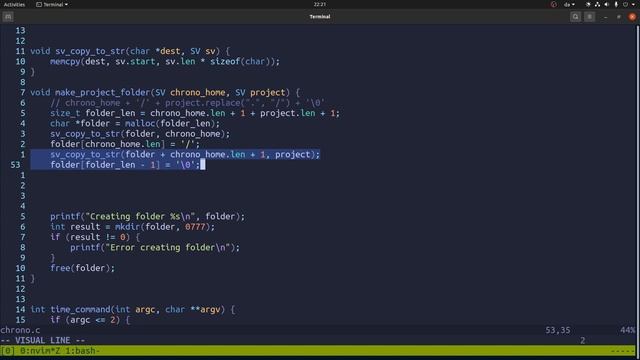Click the commented chrono_home + '/' line
The height and width of the screenshot is (360, 640).
pyautogui.click(x=187, y=103)
